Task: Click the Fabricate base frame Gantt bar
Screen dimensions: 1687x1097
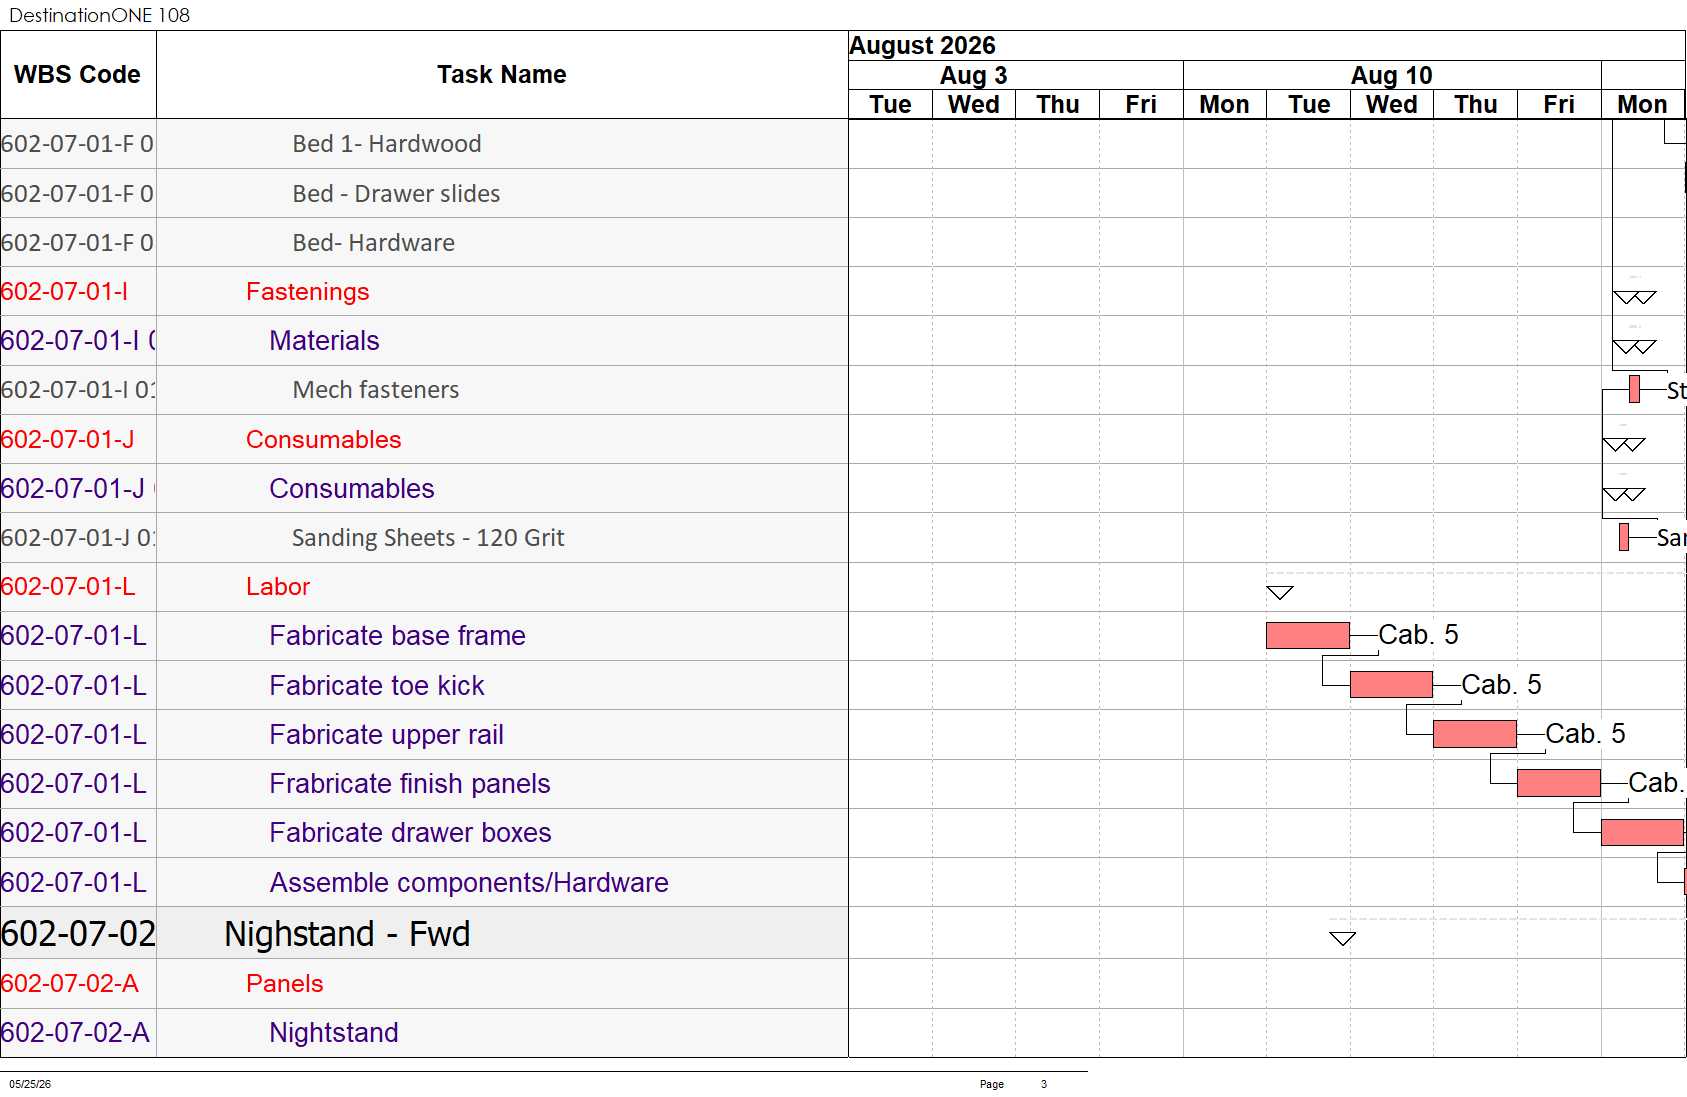Action: (1307, 635)
